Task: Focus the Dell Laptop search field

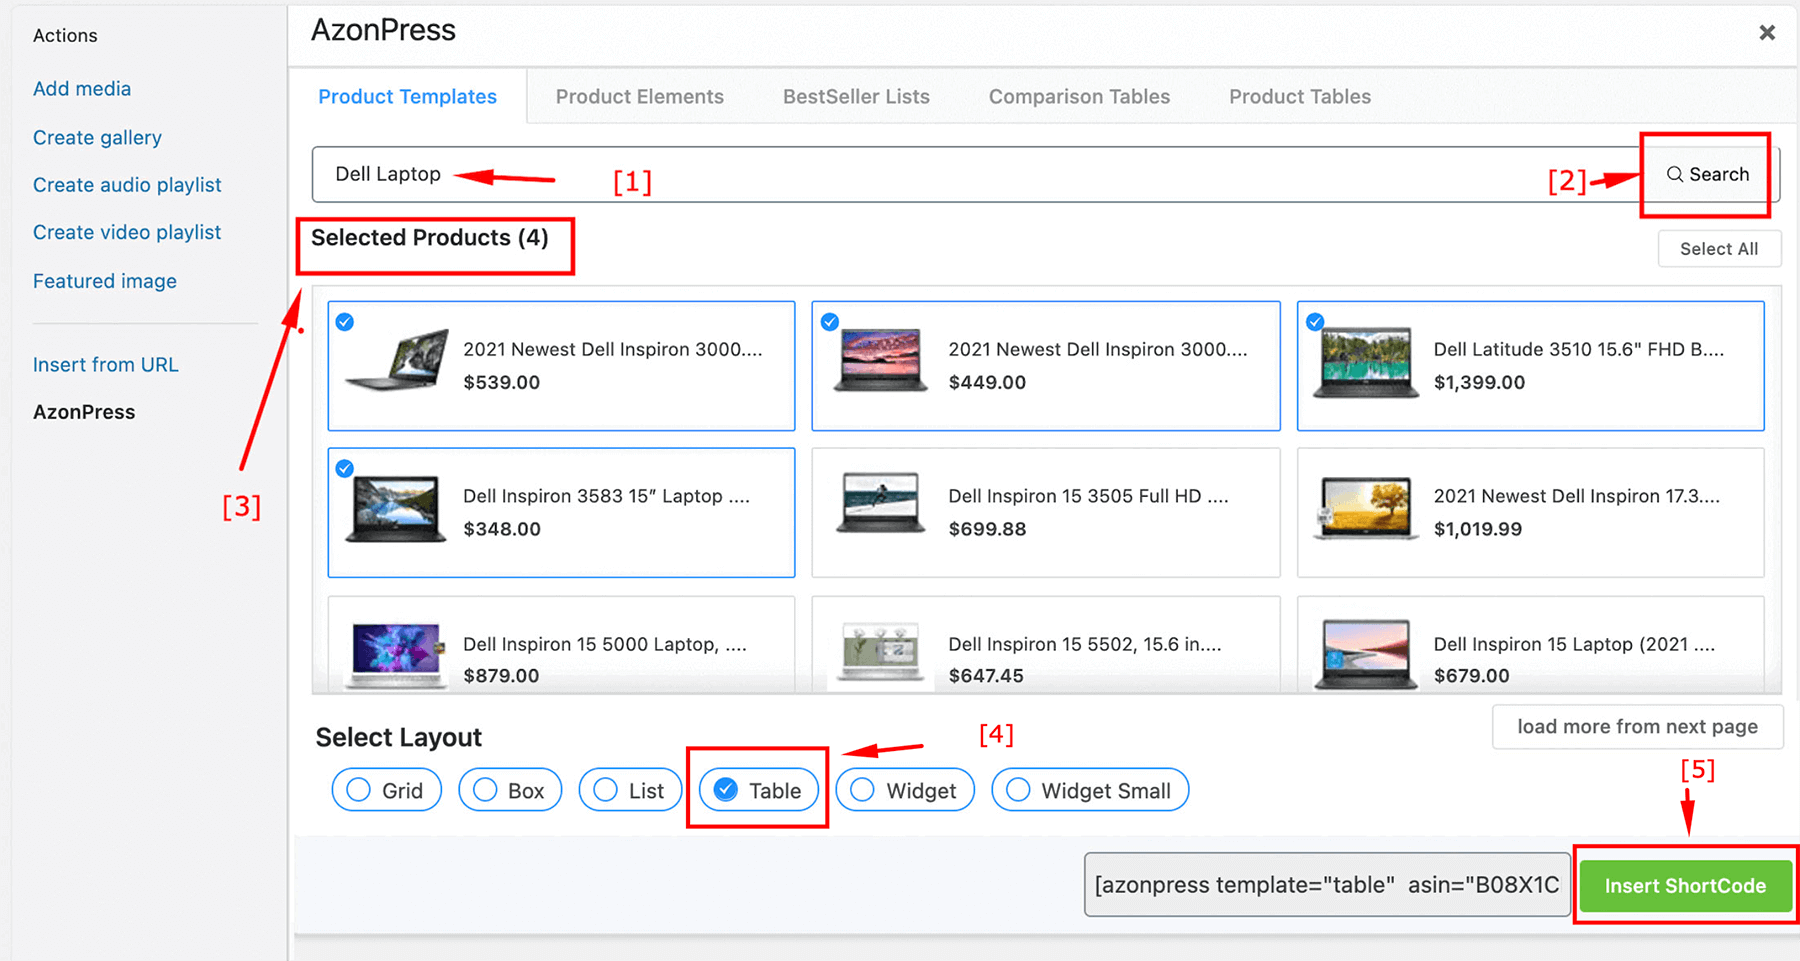Action: click(x=975, y=174)
